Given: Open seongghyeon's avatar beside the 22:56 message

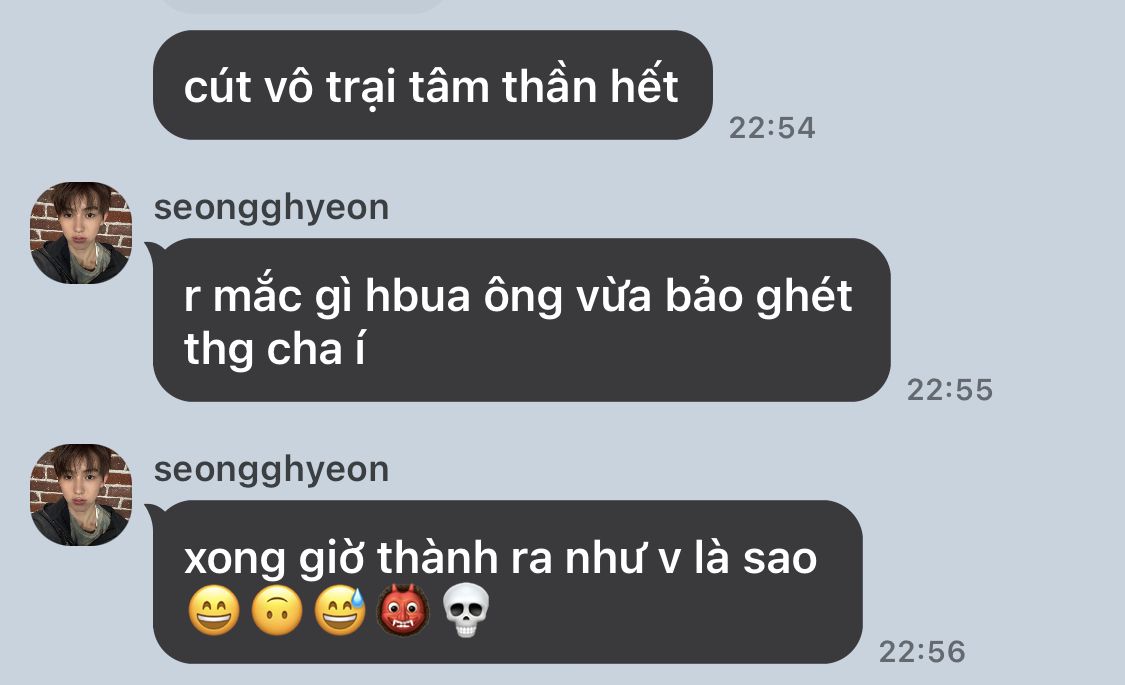Looking at the screenshot, I should 80,495.
